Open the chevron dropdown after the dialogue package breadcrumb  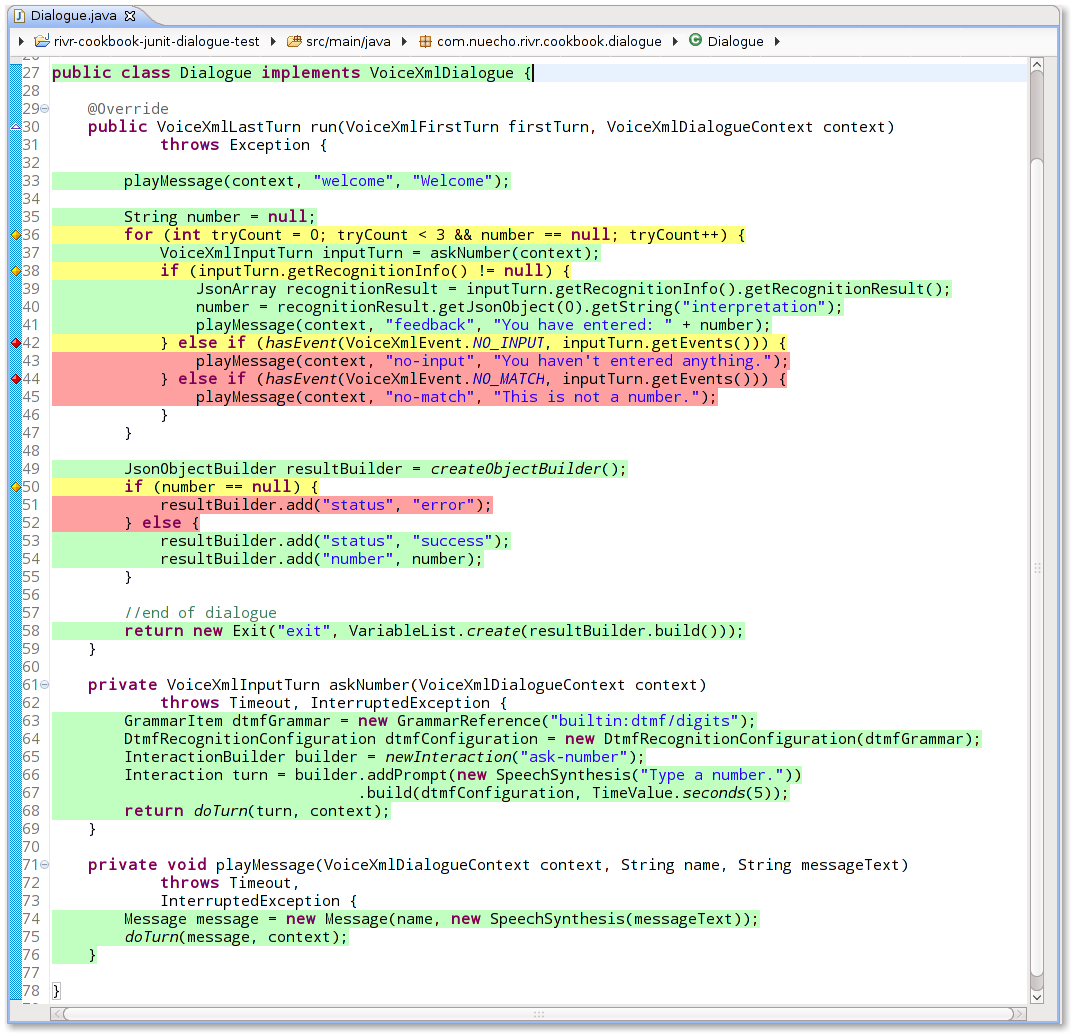pos(676,40)
